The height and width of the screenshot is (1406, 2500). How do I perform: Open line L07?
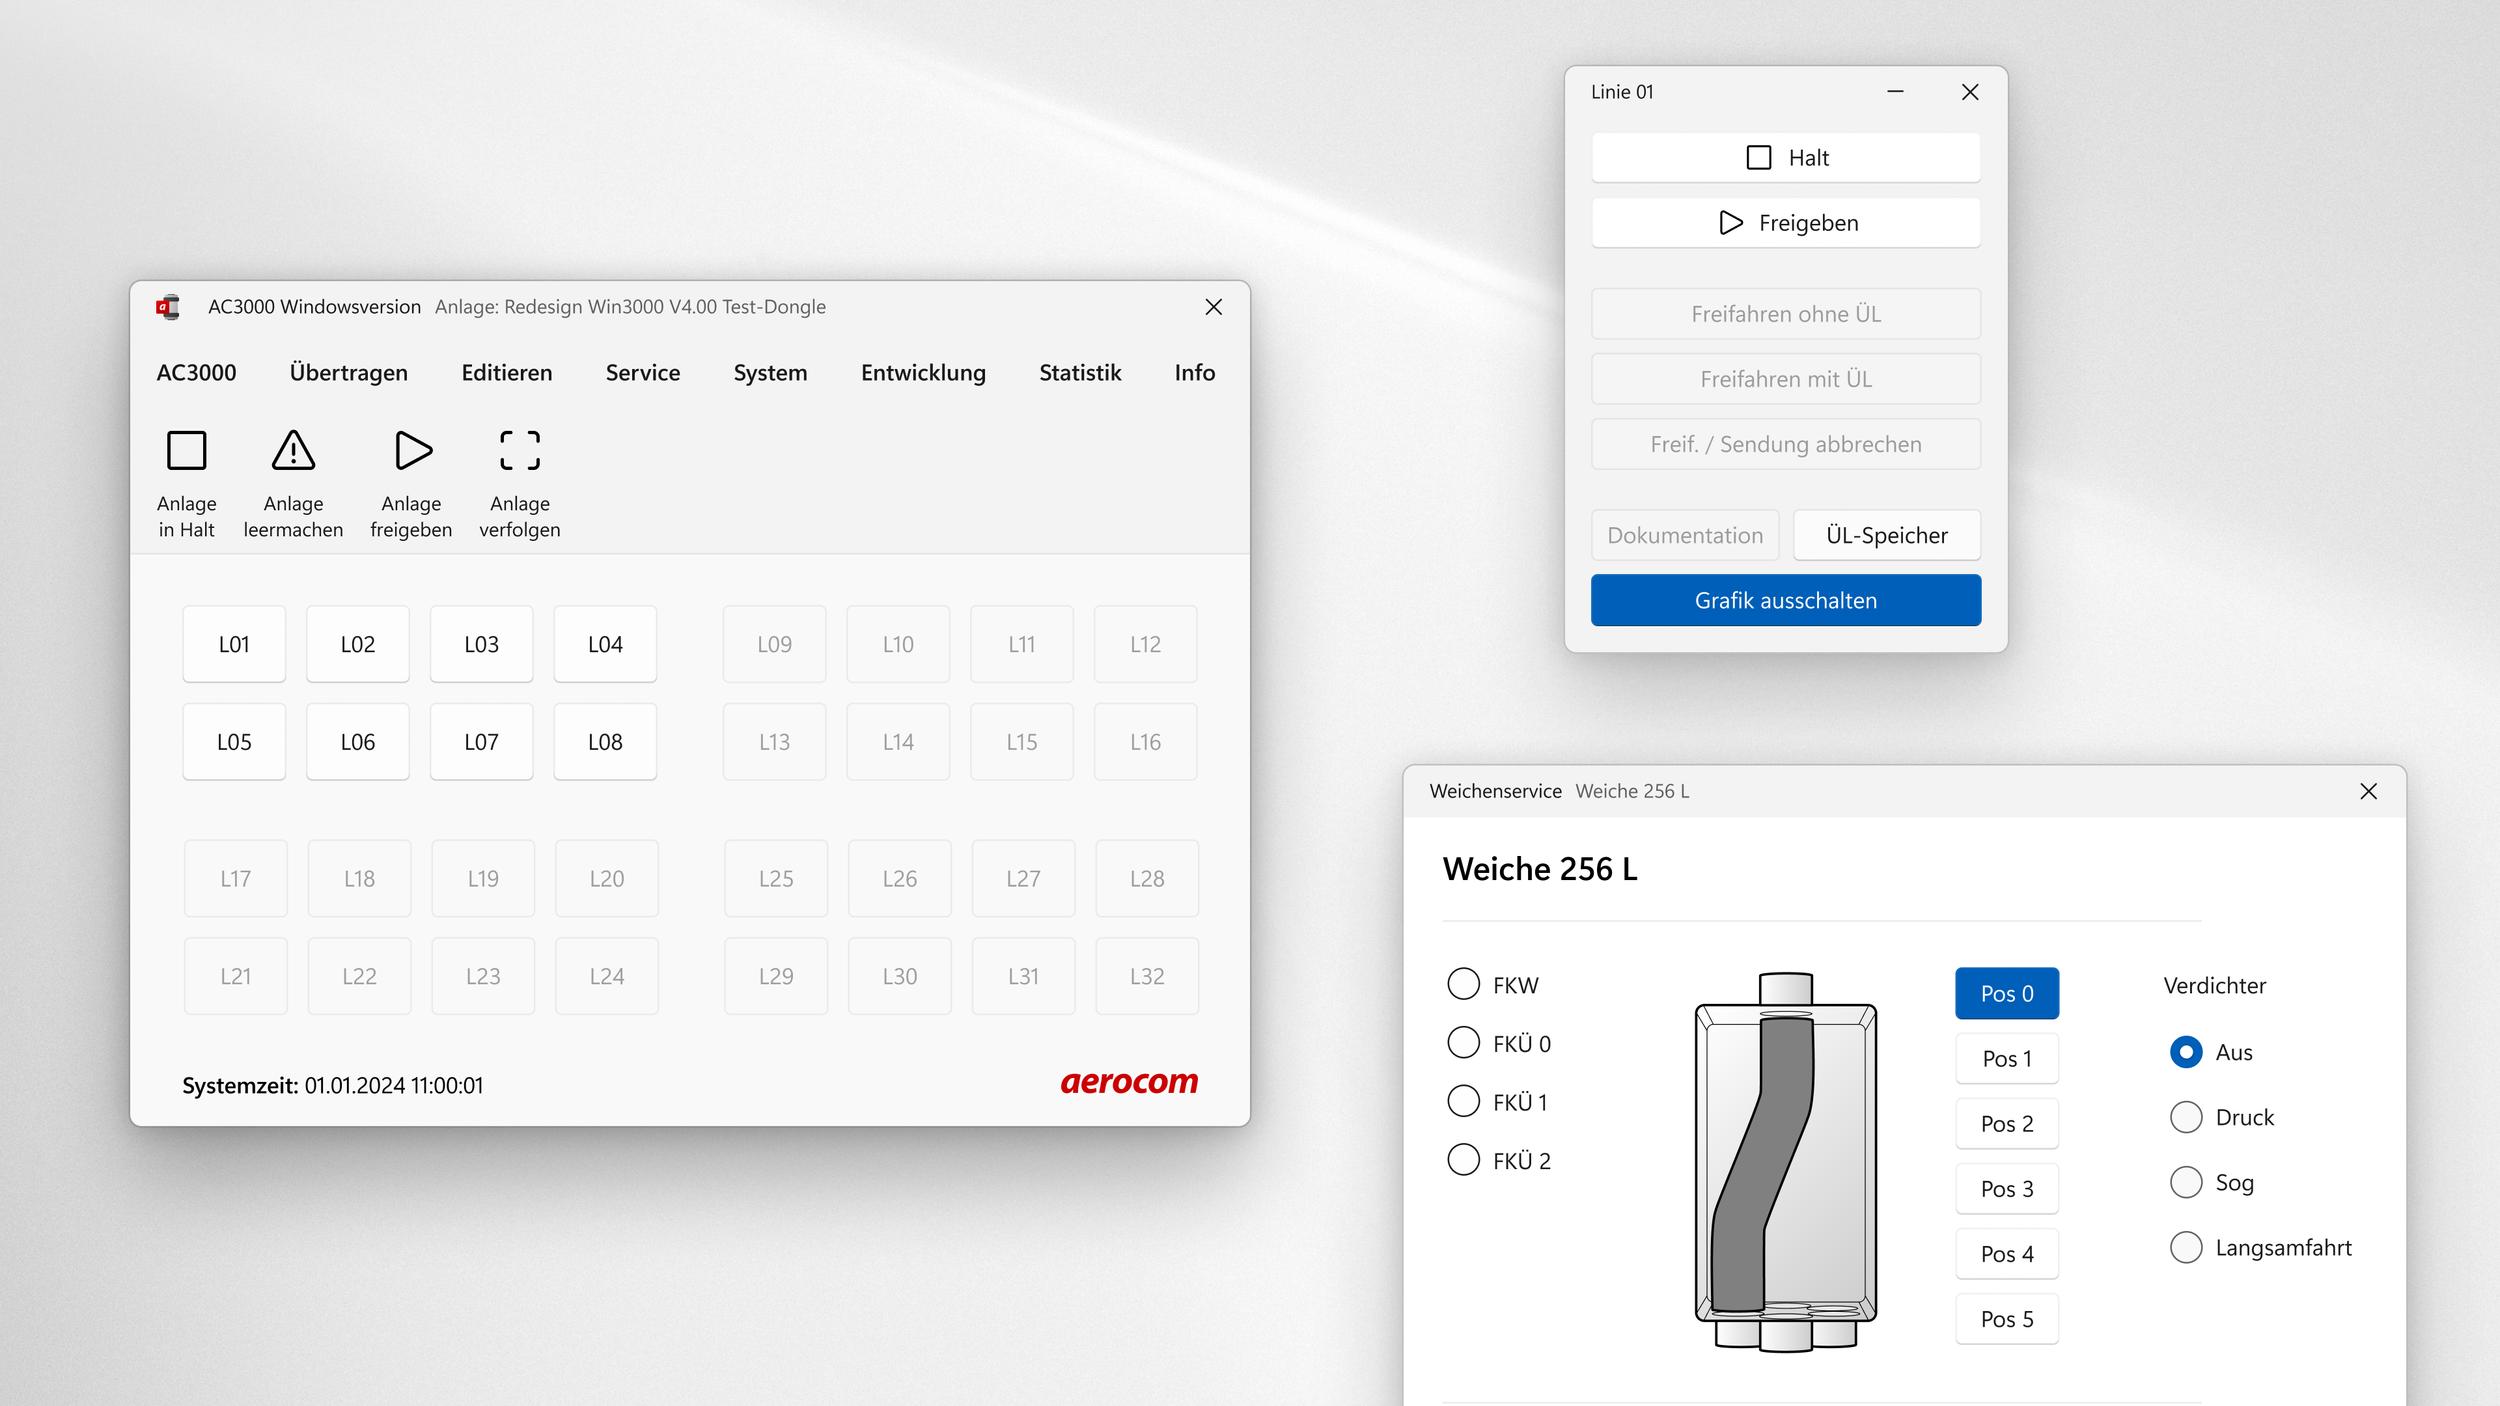coord(481,742)
